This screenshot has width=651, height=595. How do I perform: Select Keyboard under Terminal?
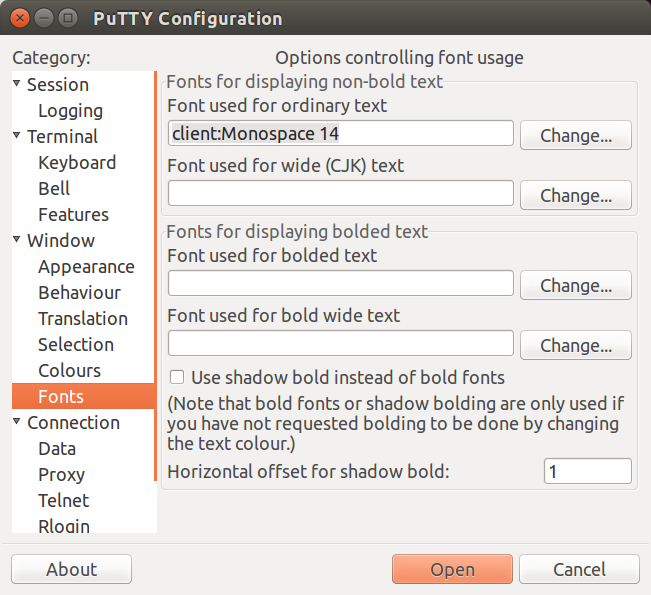(77, 163)
